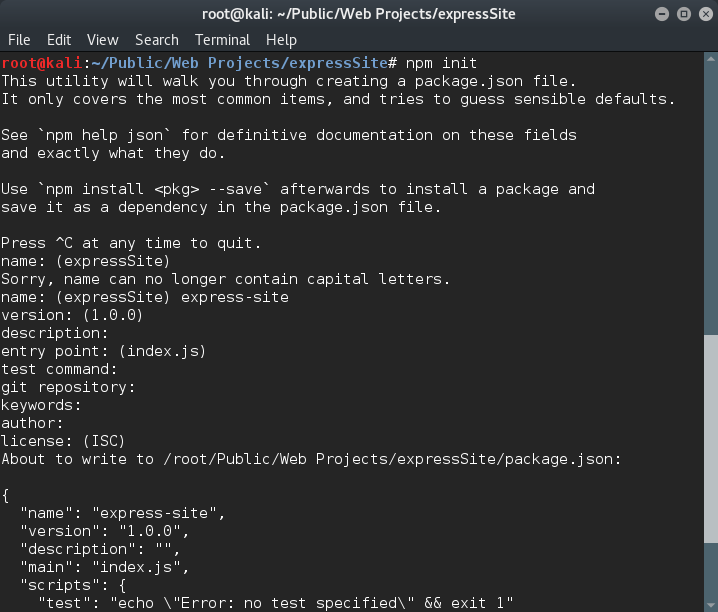The width and height of the screenshot is (718, 612).
Task: Open the Search menu
Action: (156, 40)
